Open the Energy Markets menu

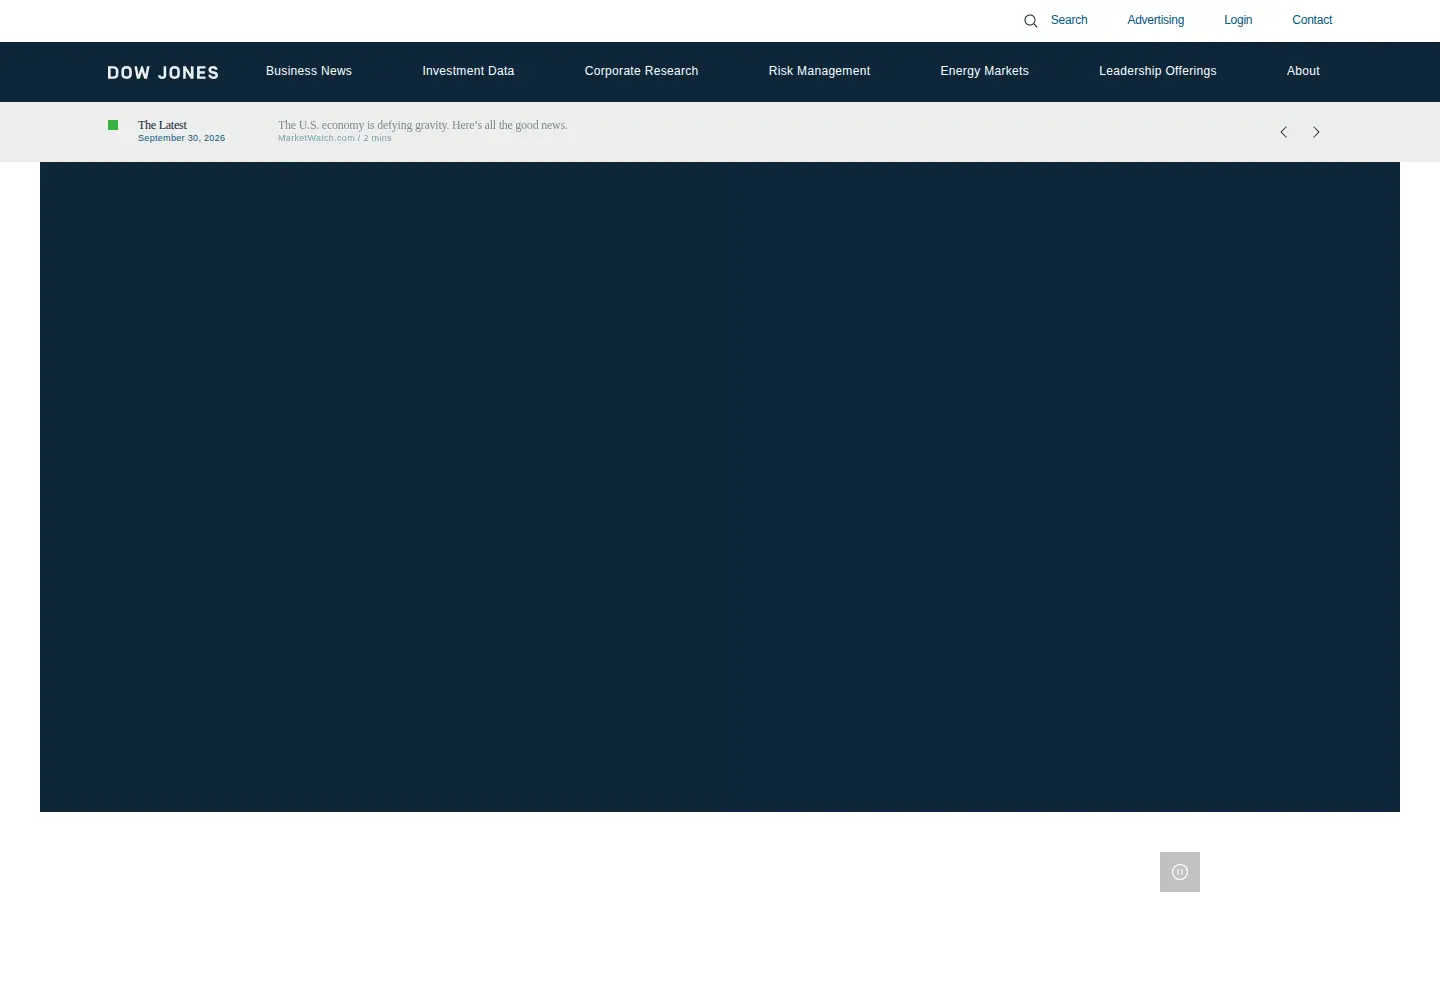pyautogui.click(x=984, y=71)
